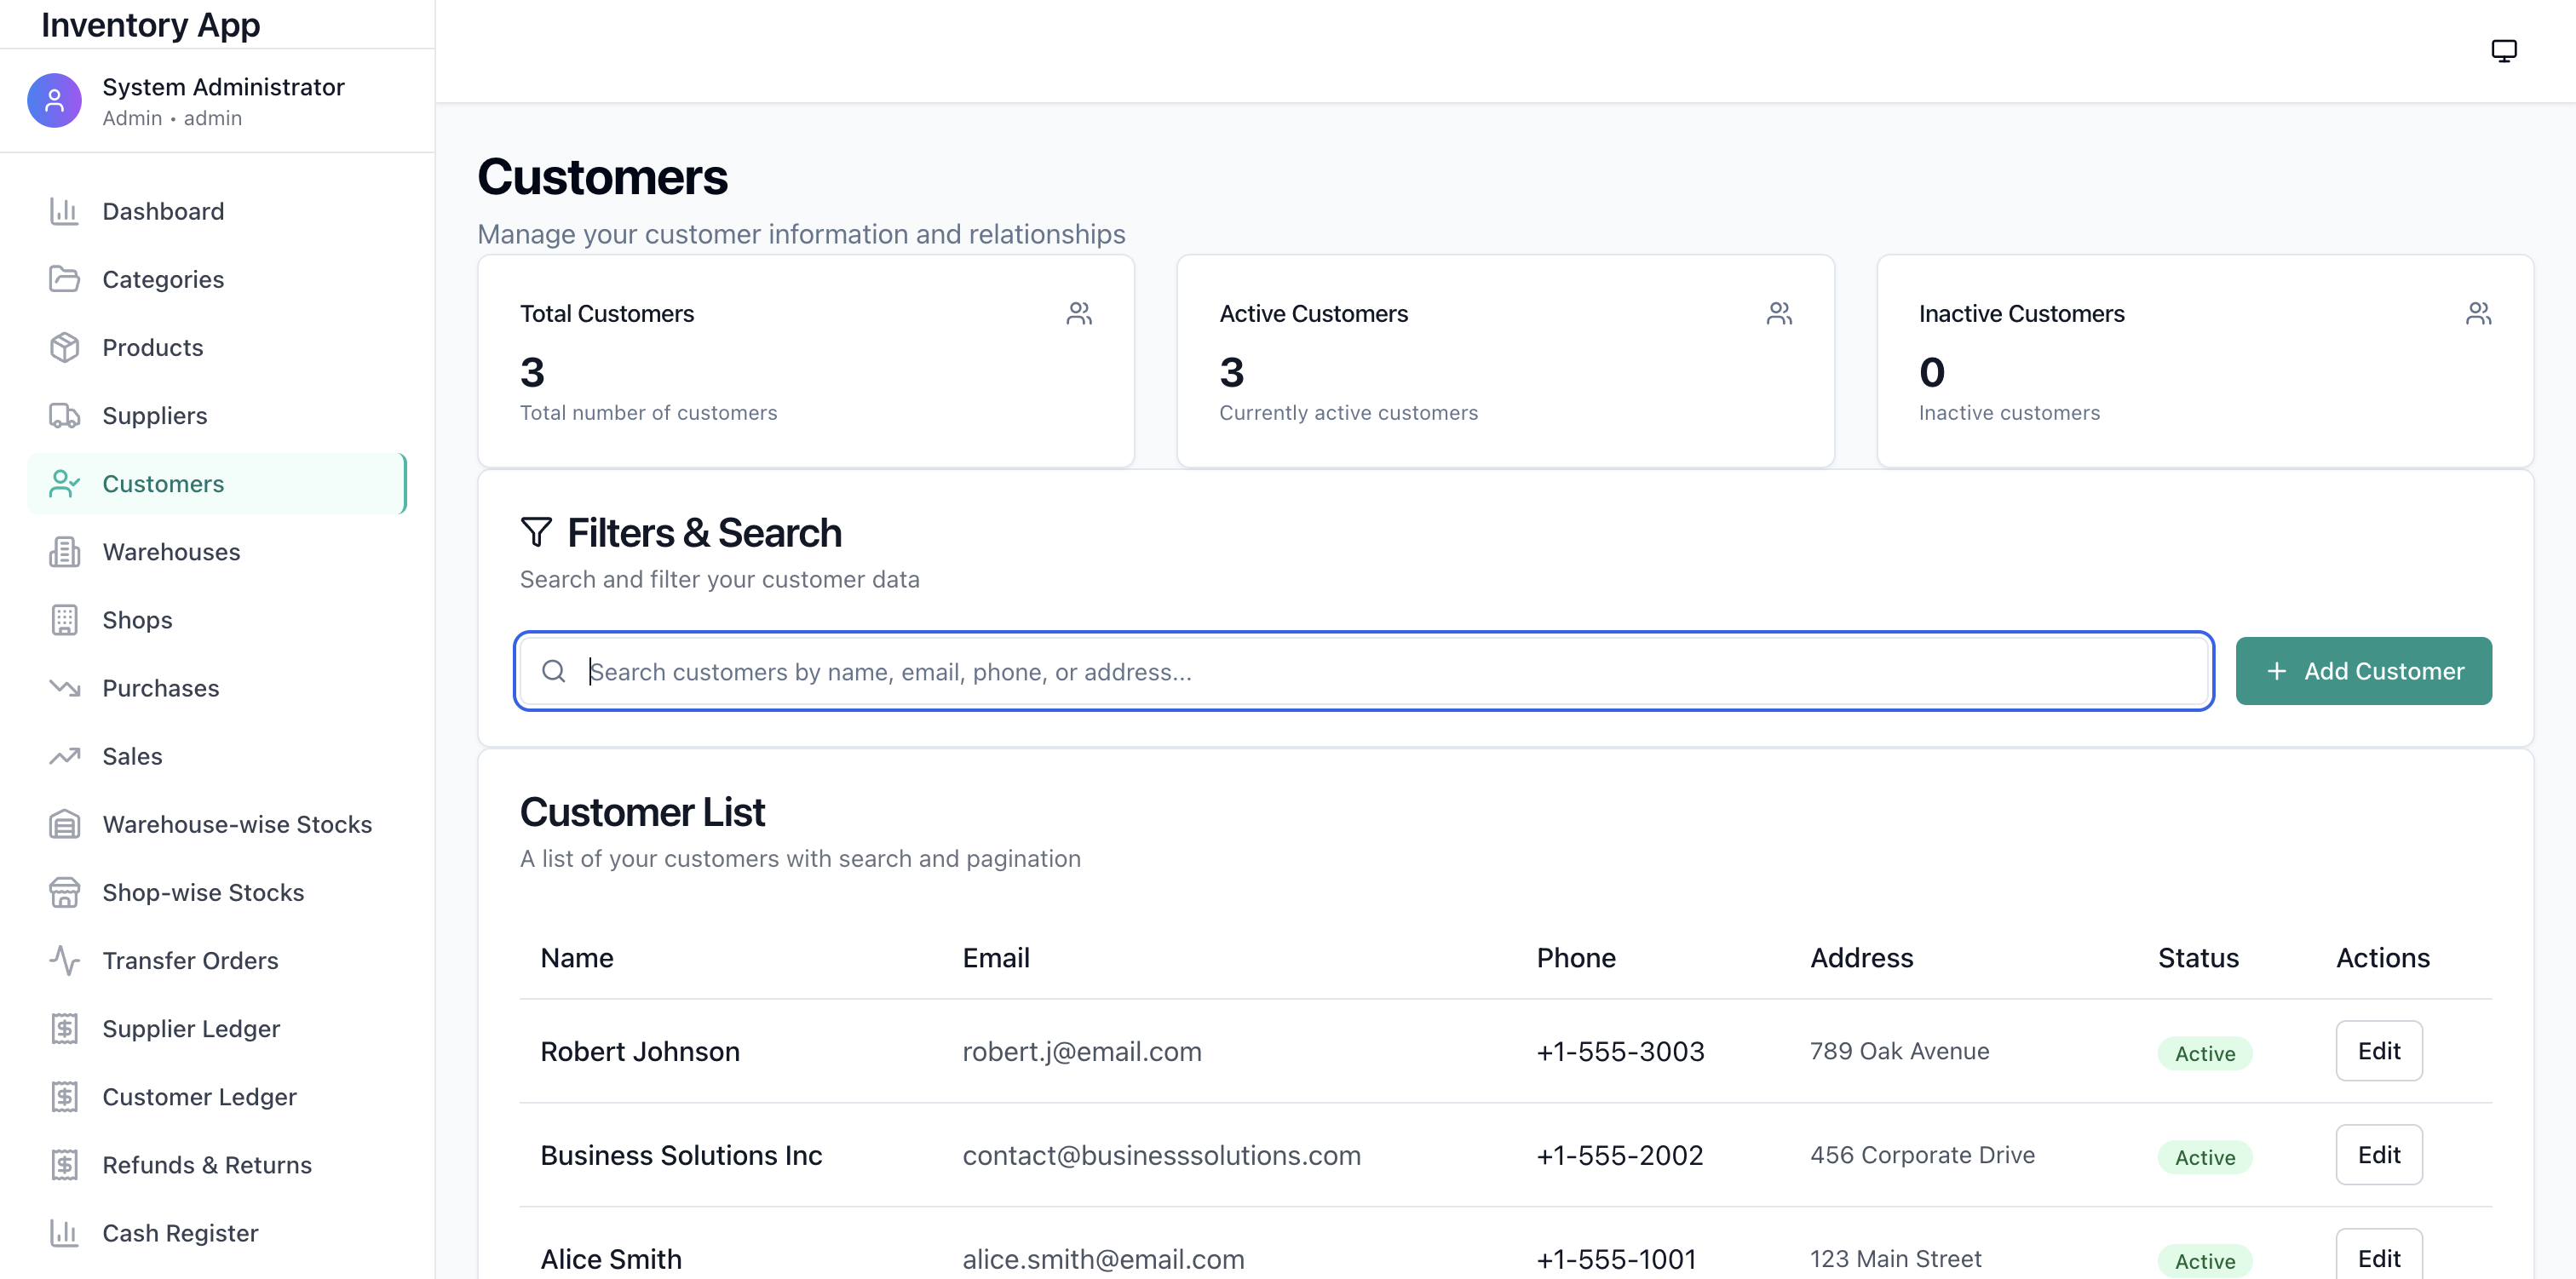Viewport: 2576px width, 1279px height.
Task: Click the alice.smith@email.com email cell
Action: pyautogui.click(x=1104, y=1259)
